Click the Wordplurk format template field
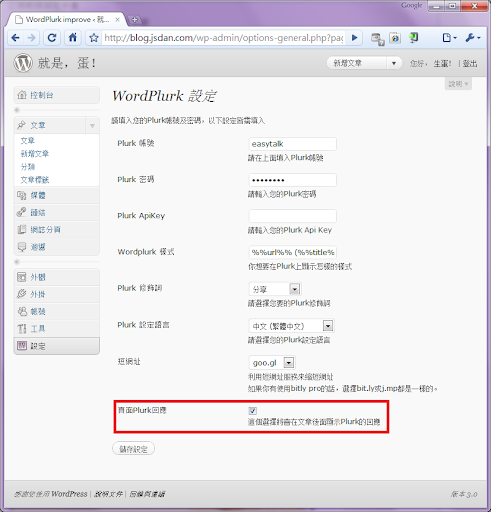The height and width of the screenshot is (512, 491). [x=292, y=252]
